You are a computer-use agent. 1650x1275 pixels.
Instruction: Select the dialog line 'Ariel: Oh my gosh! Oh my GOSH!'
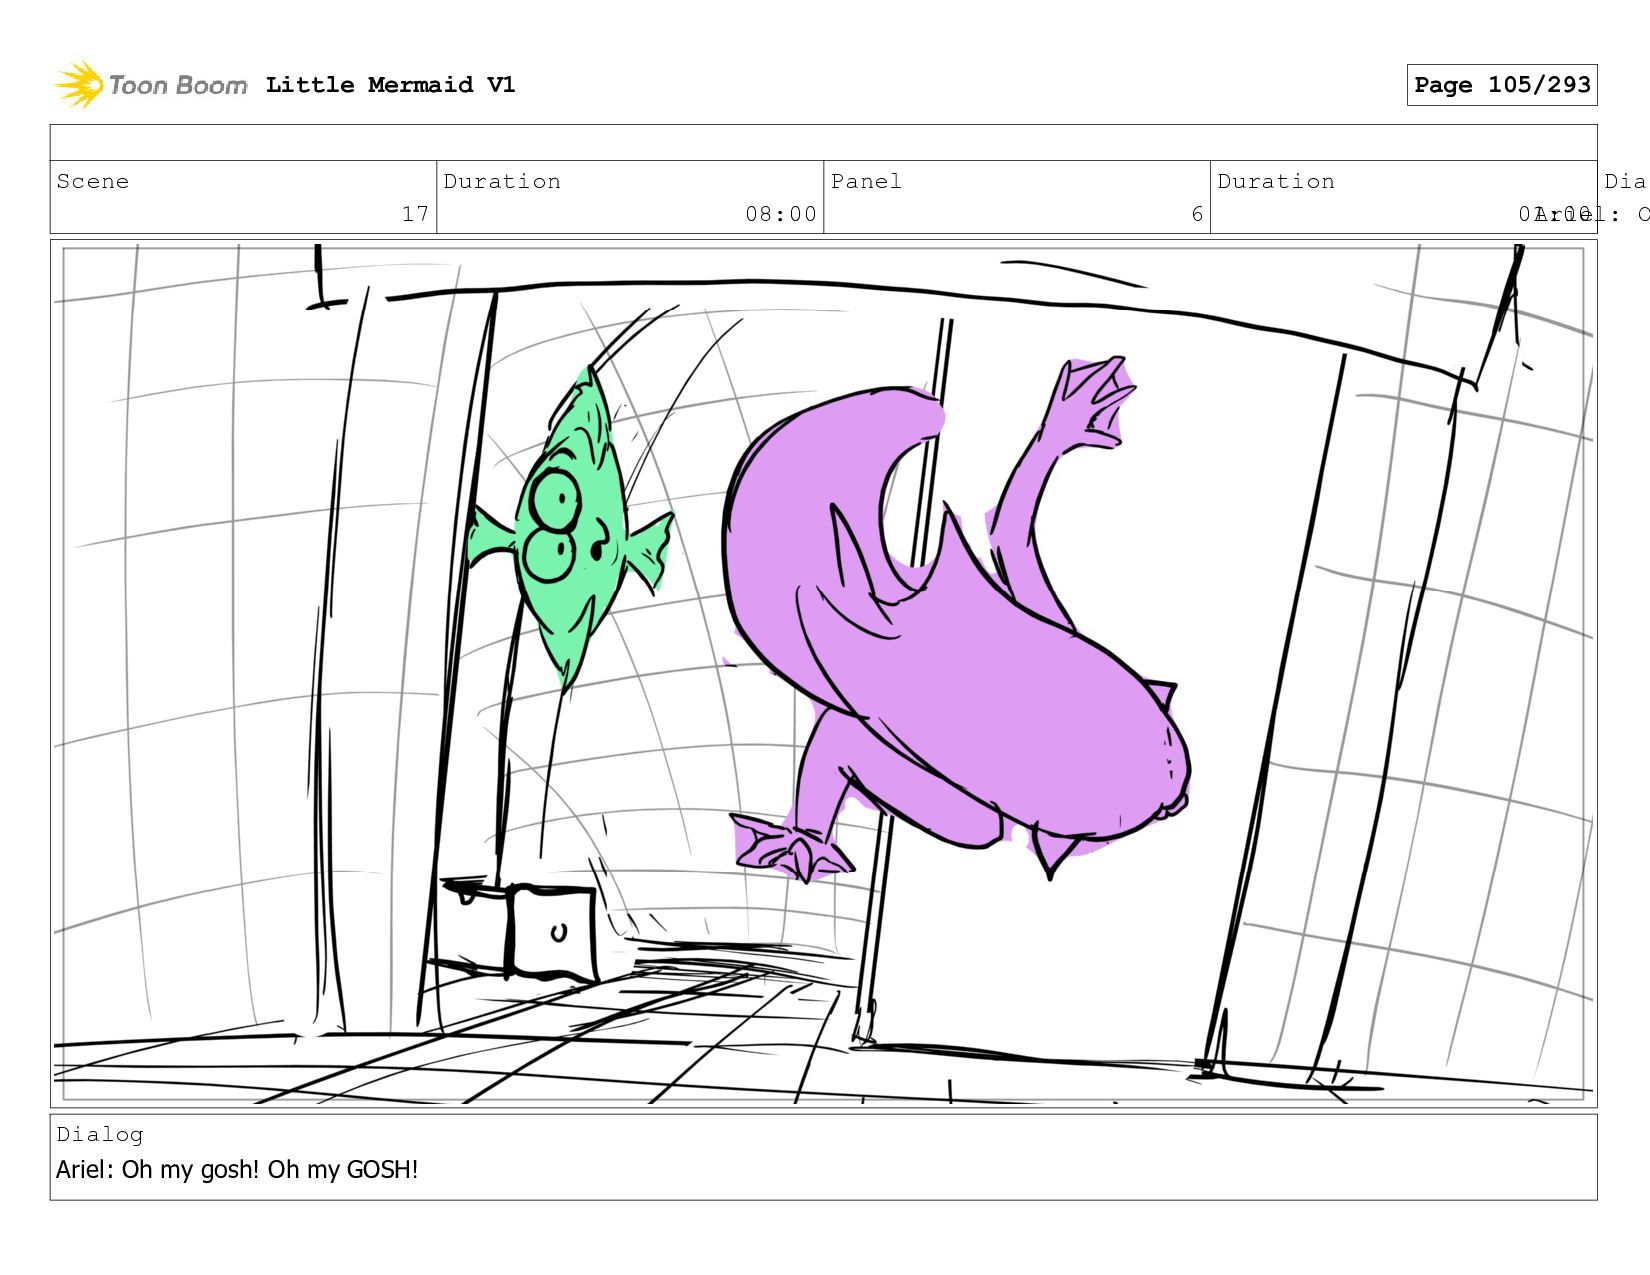click(x=237, y=1169)
